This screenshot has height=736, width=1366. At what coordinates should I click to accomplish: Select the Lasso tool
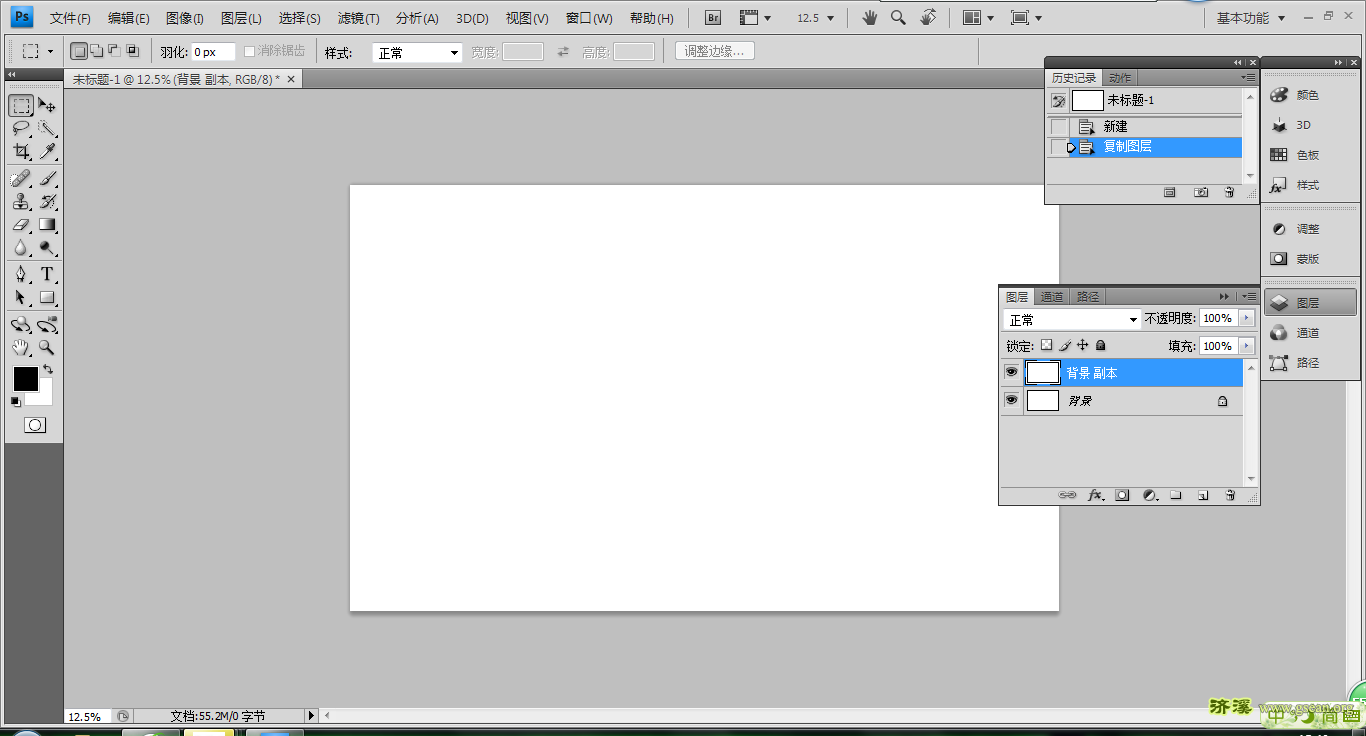(x=21, y=128)
